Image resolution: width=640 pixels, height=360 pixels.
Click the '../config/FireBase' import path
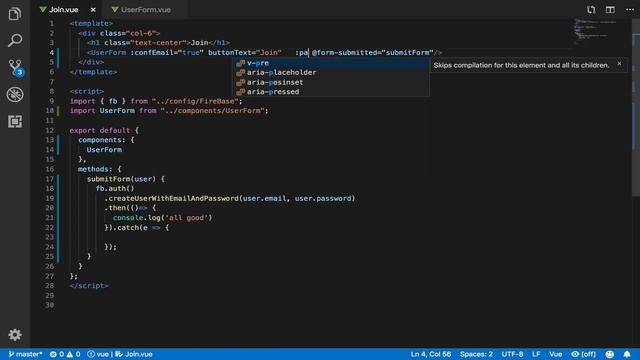click(195, 101)
